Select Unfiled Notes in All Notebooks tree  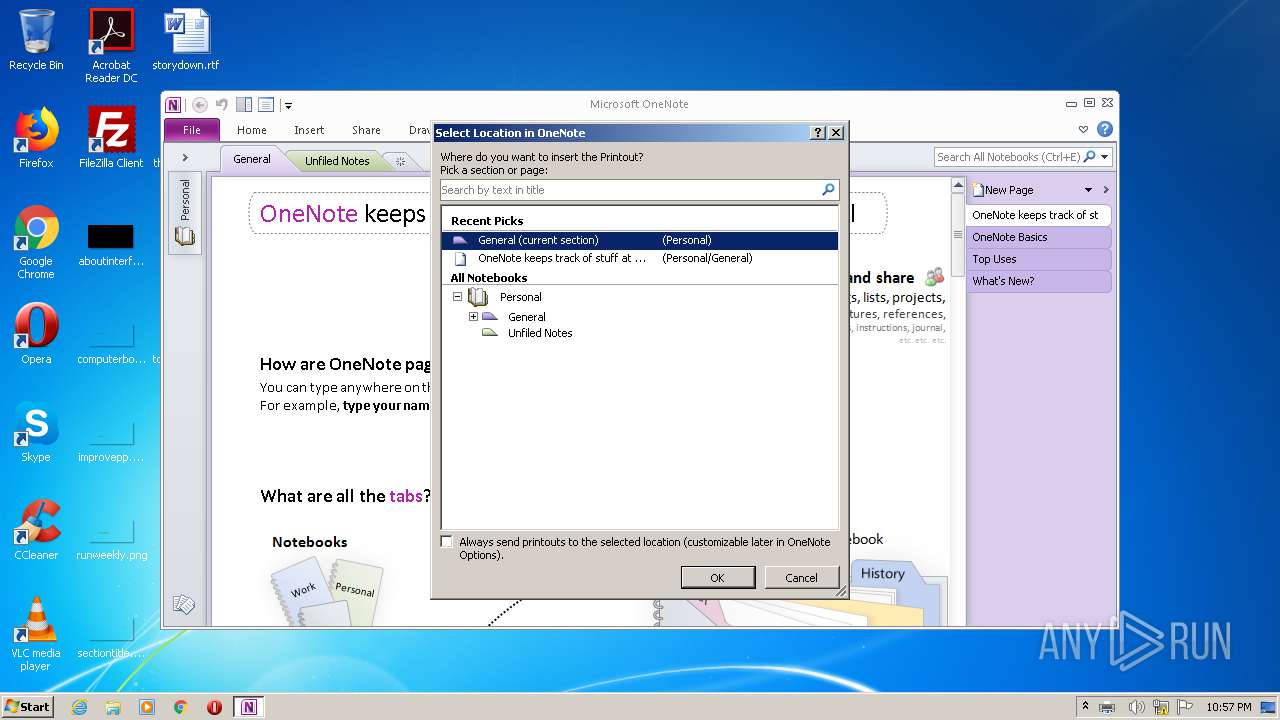coord(539,333)
